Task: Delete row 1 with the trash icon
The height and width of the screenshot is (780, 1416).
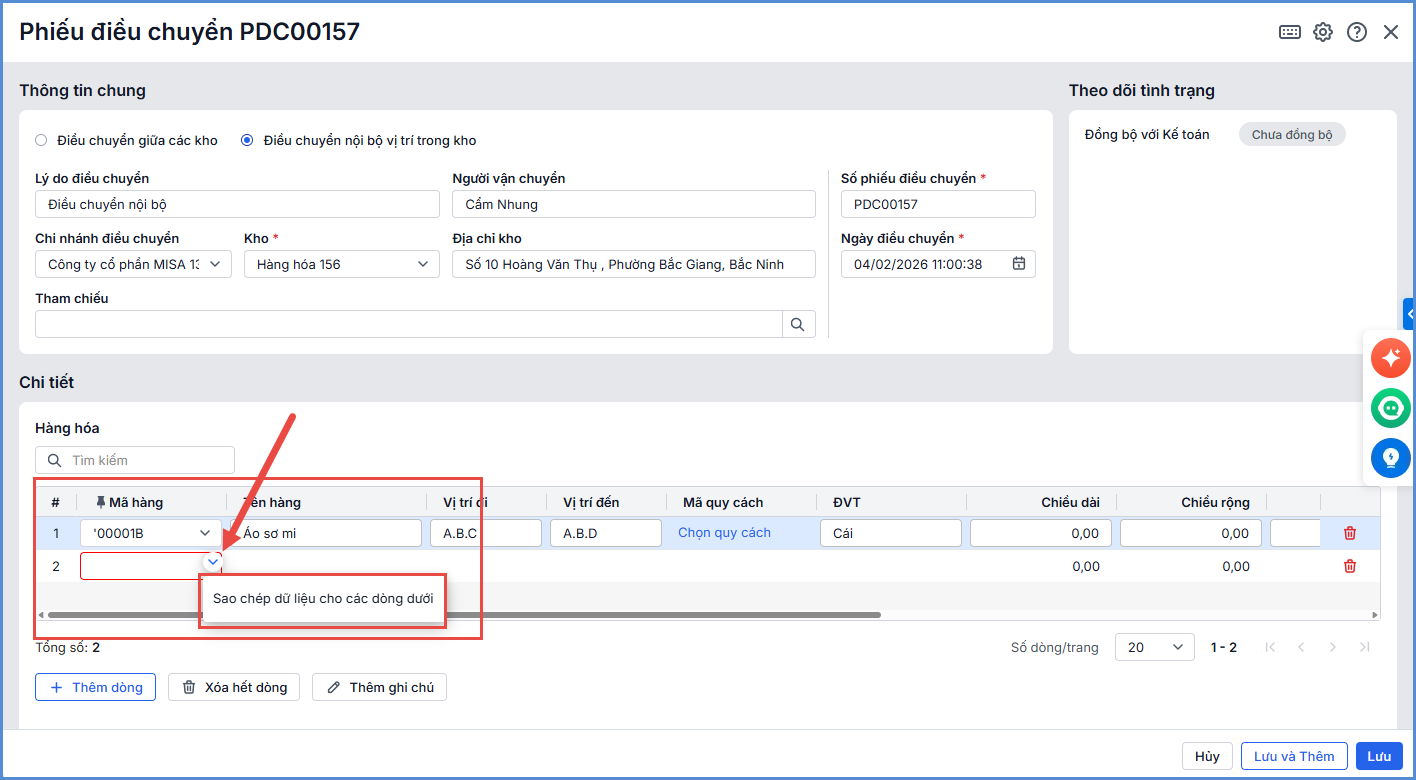Action: [1350, 534]
